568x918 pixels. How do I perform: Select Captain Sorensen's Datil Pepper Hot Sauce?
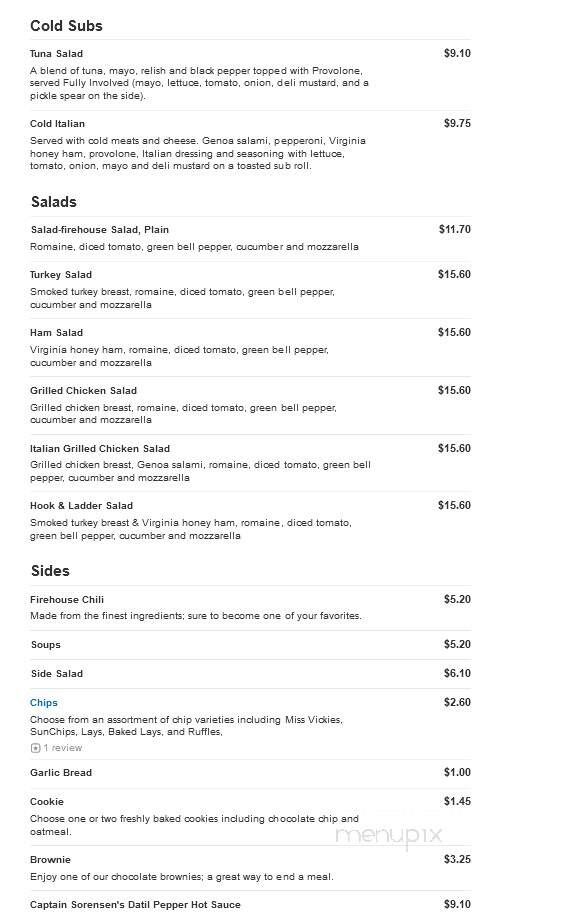pos(135,905)
